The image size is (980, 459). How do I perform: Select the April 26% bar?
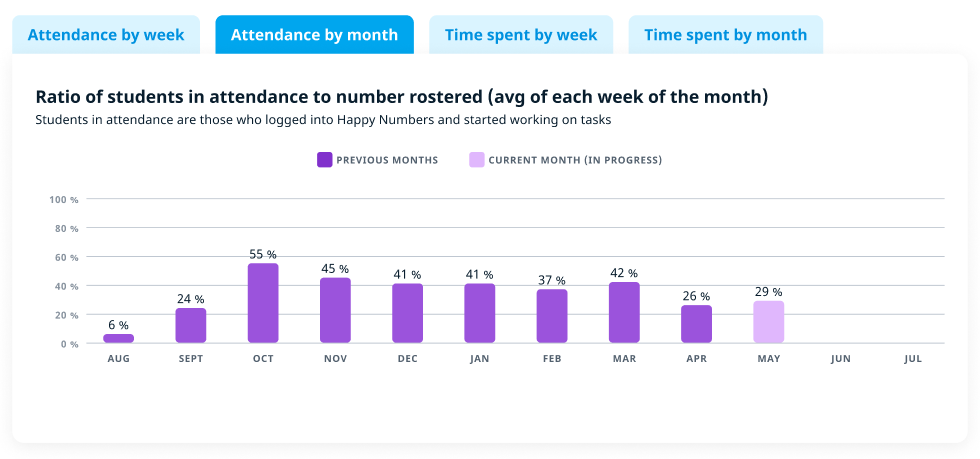(x=696, y=325)
